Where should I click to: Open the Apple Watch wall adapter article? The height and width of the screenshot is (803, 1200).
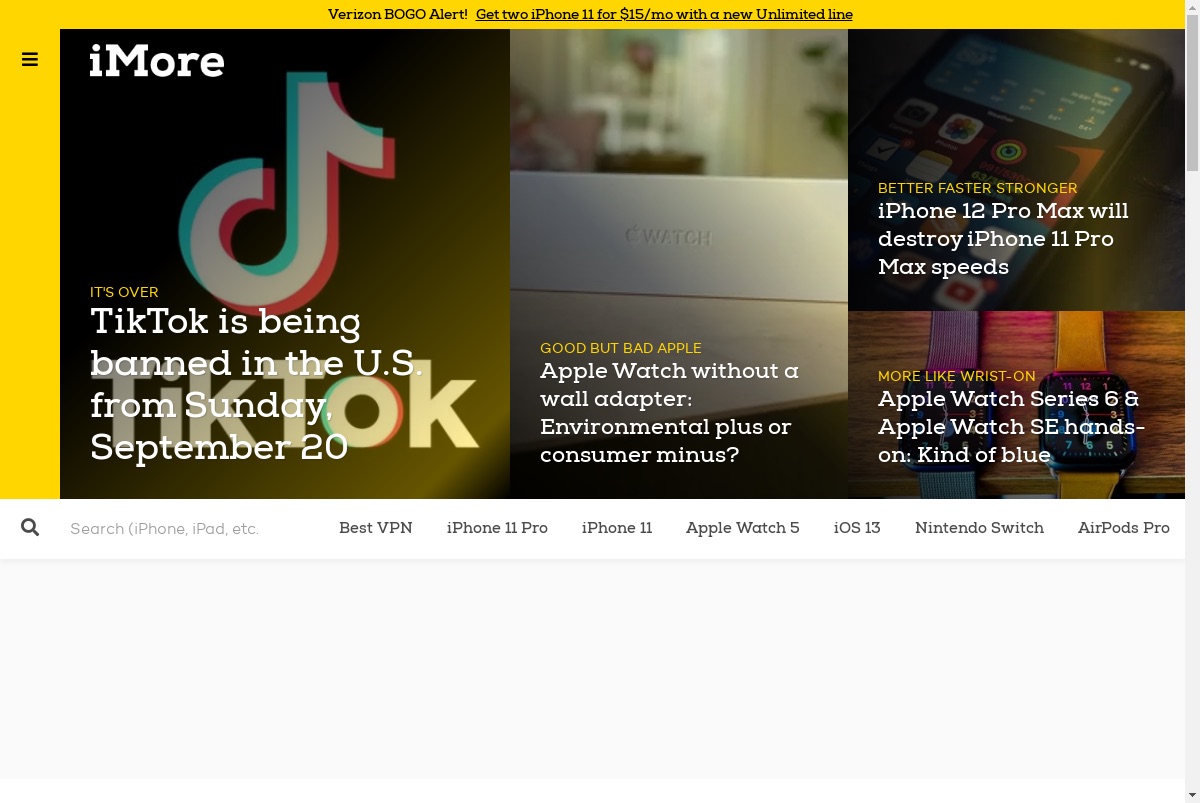click(x=670, y=413)
